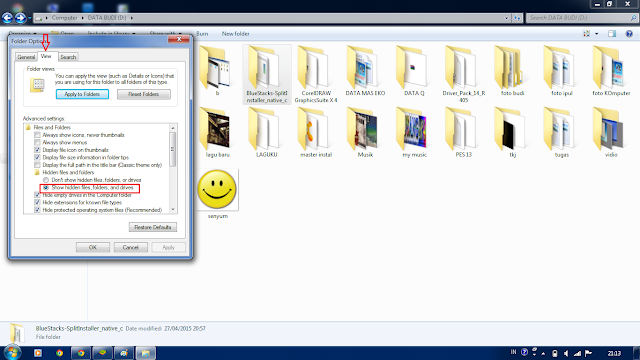Screen dimensions: 640x360
Task: Refresh the address bar location
Action: tap(518, 18)
